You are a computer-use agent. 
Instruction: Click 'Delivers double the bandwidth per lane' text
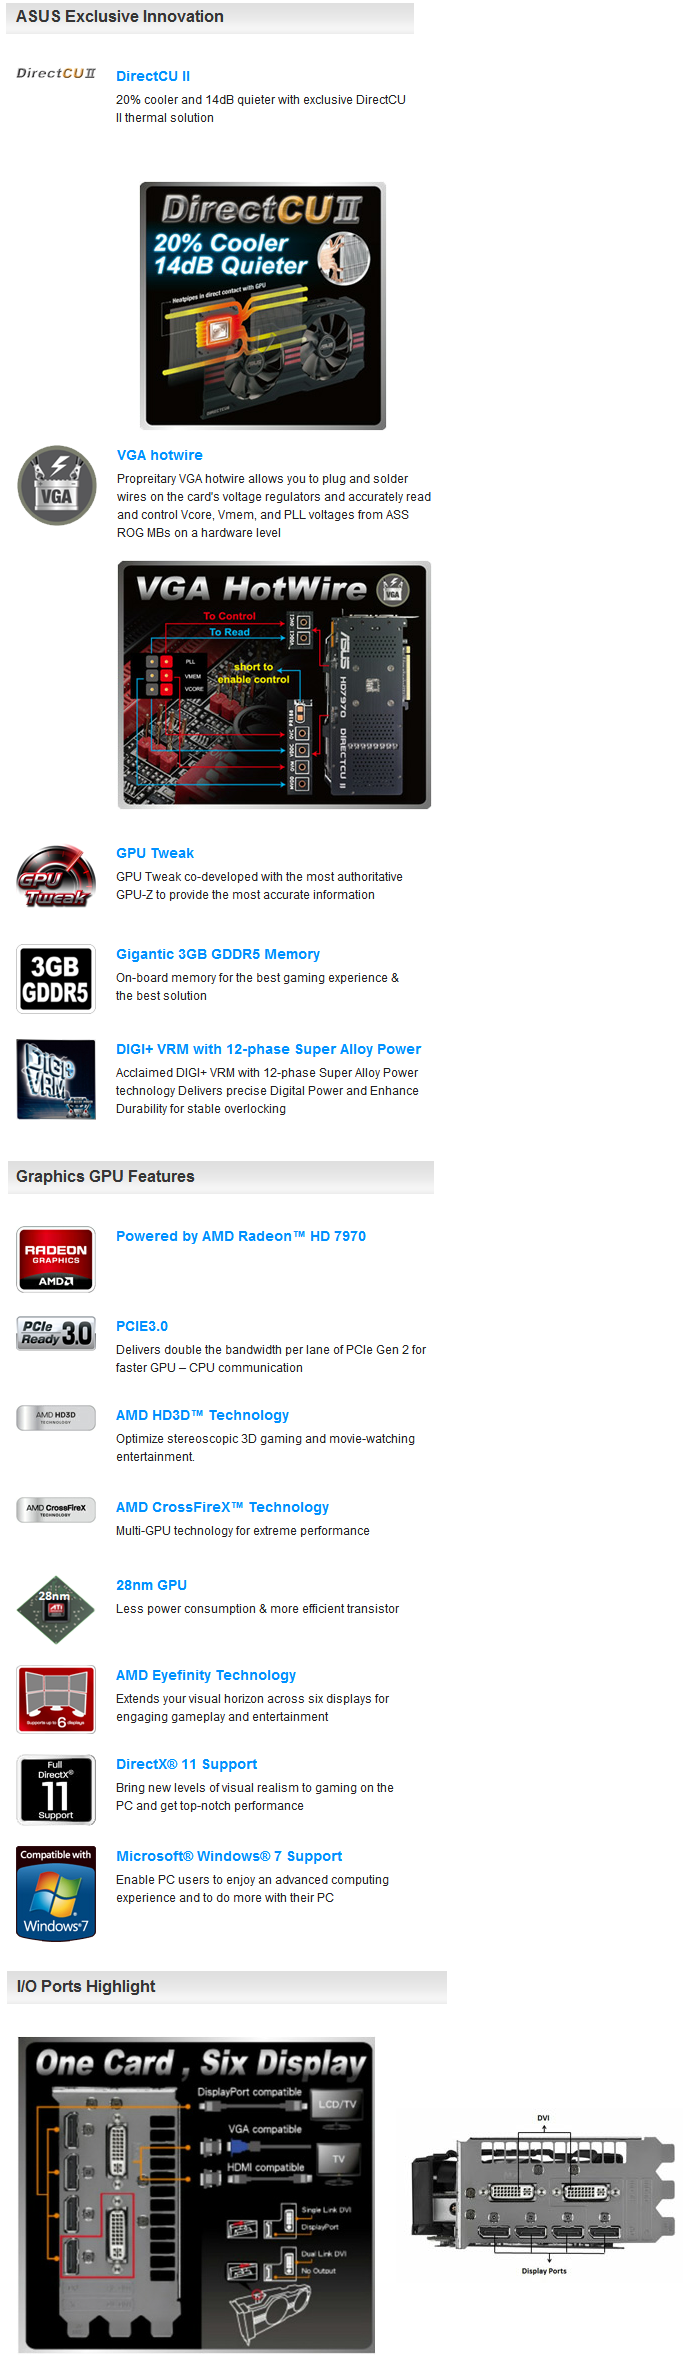click(x=271, y=1359)
